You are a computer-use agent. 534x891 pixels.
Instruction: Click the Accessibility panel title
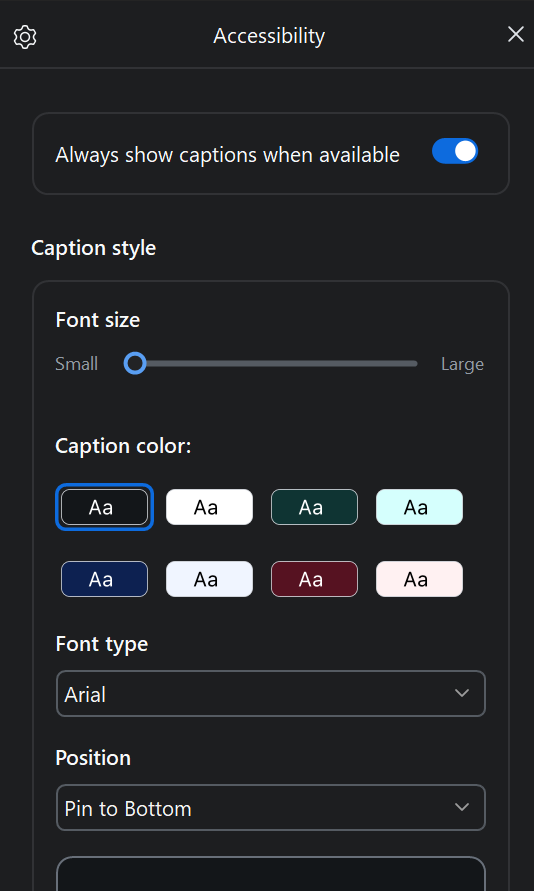click(269, 36)
